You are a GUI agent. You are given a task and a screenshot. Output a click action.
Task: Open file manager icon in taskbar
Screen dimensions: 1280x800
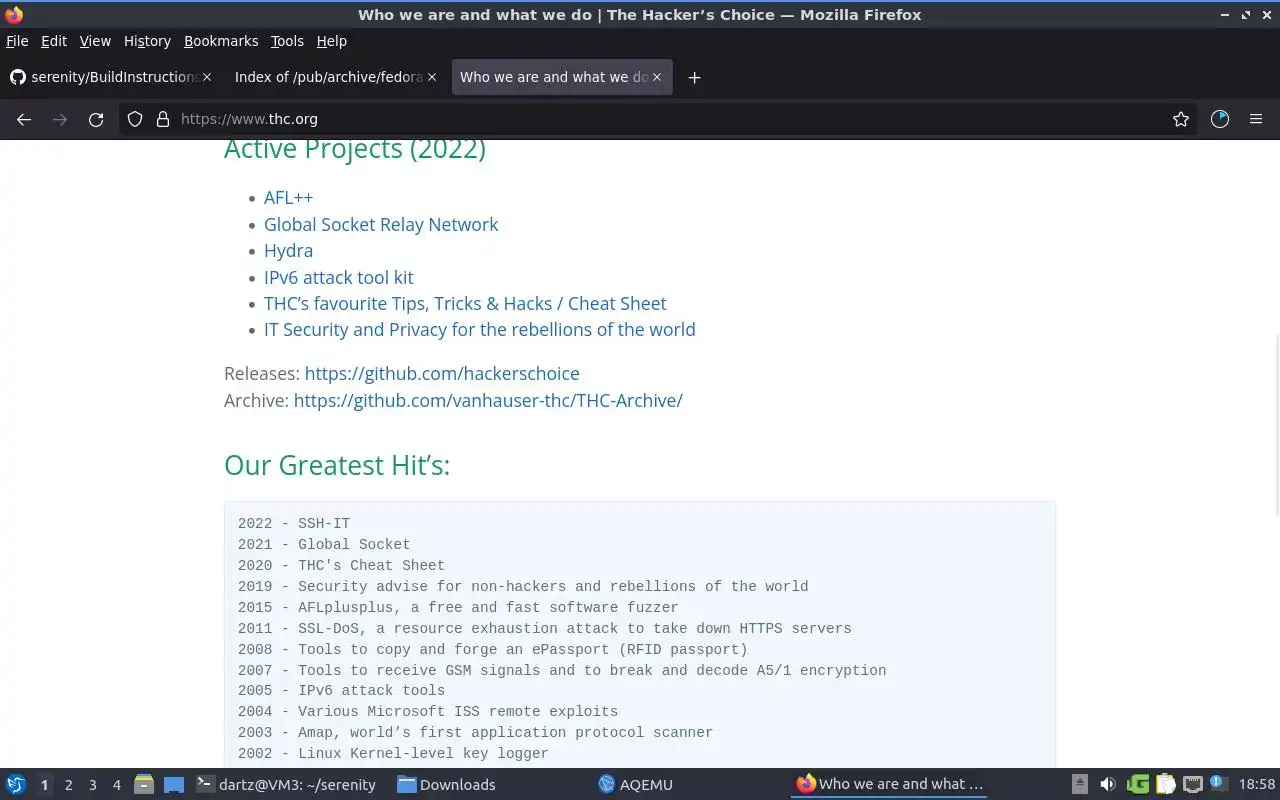click(x=144, y=785)
